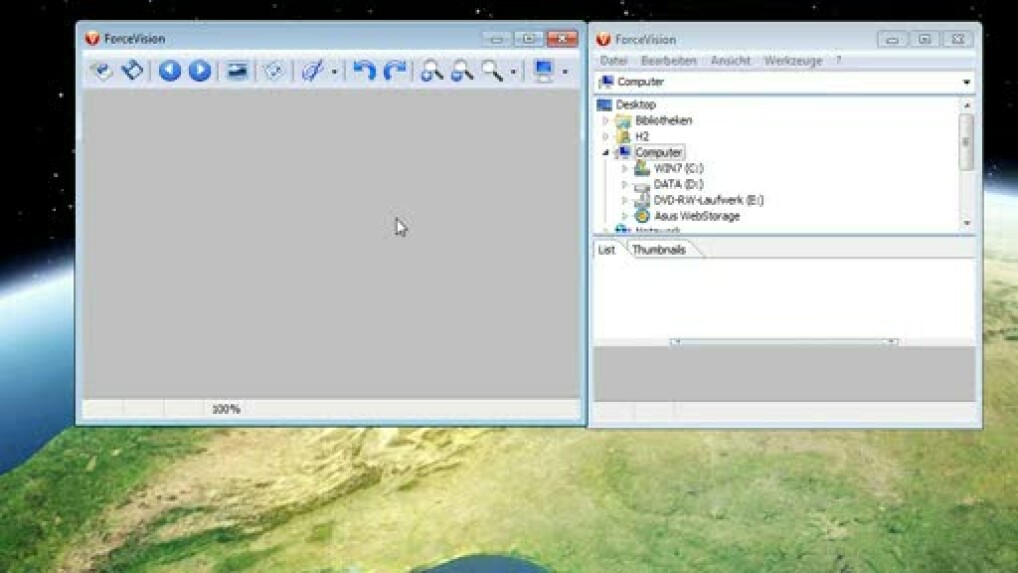Open the Datei menu
This screenshot has height=573, width=1018.
point(614,61)
